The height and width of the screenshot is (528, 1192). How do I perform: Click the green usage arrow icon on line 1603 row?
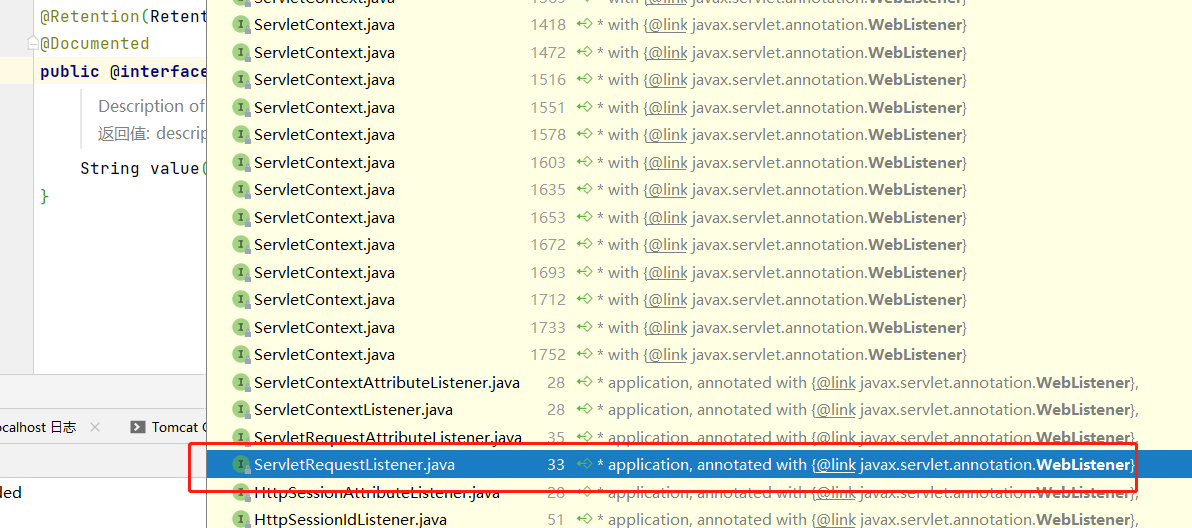[584, 162]
